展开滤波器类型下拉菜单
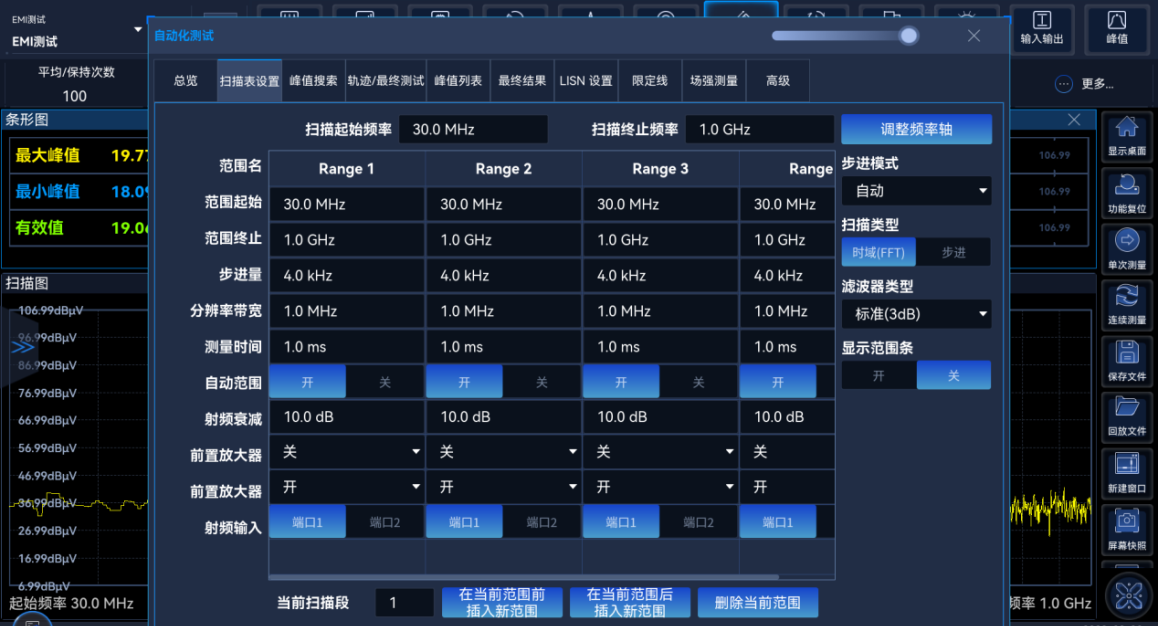This screenshot has width=1158, height=626. 916,314
